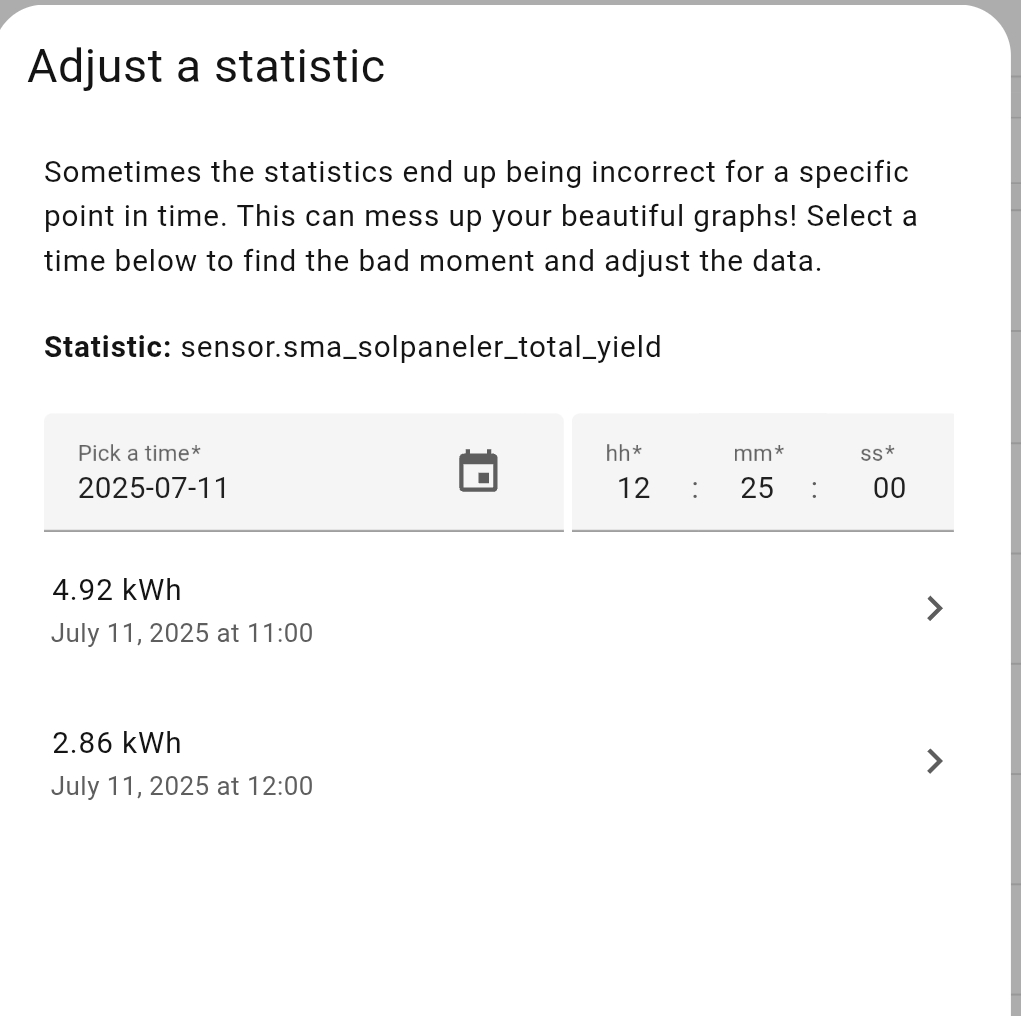Click the "mm*" minutes label
The image size is (1021, 1016).
coord(758,453)
